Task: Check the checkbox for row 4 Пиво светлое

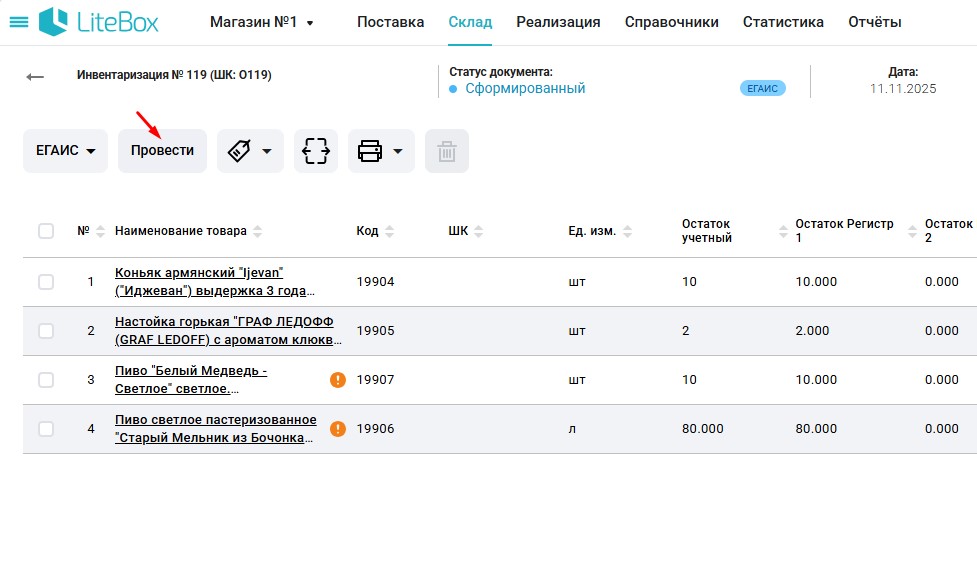Action: pyautogui.click(x=45, y=428)
